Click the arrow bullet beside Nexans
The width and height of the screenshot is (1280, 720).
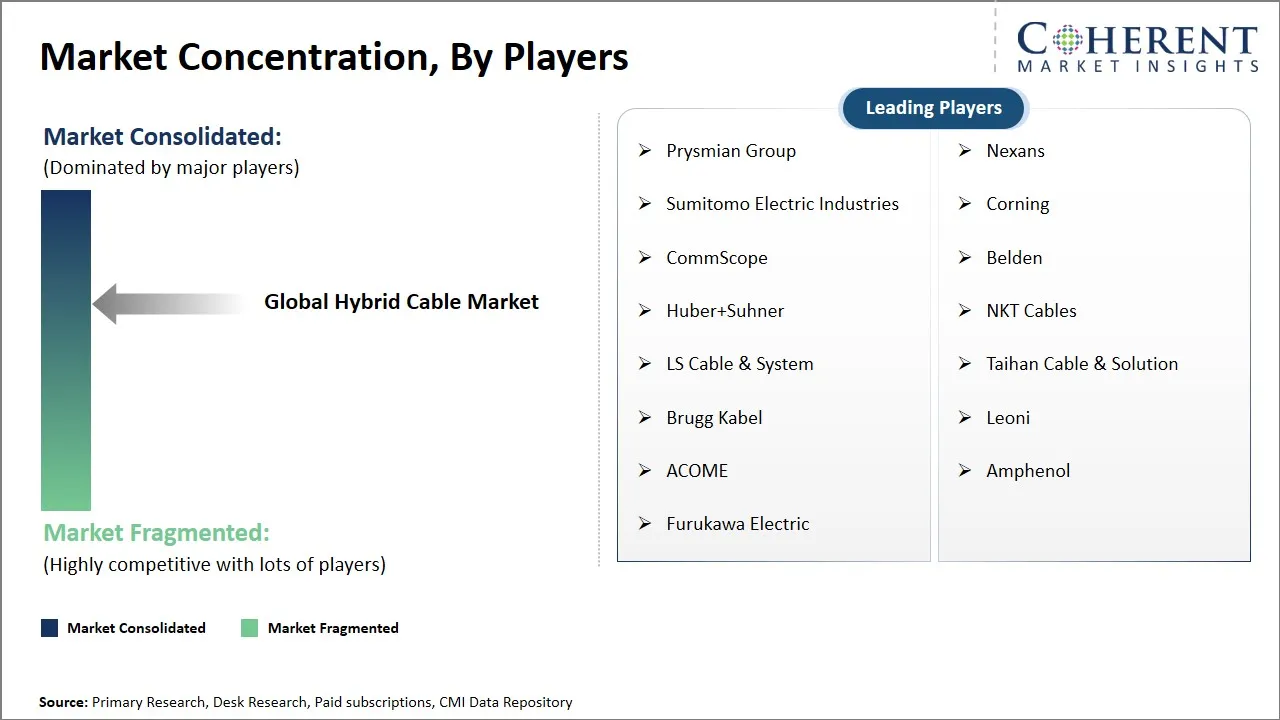click(965, 151)
